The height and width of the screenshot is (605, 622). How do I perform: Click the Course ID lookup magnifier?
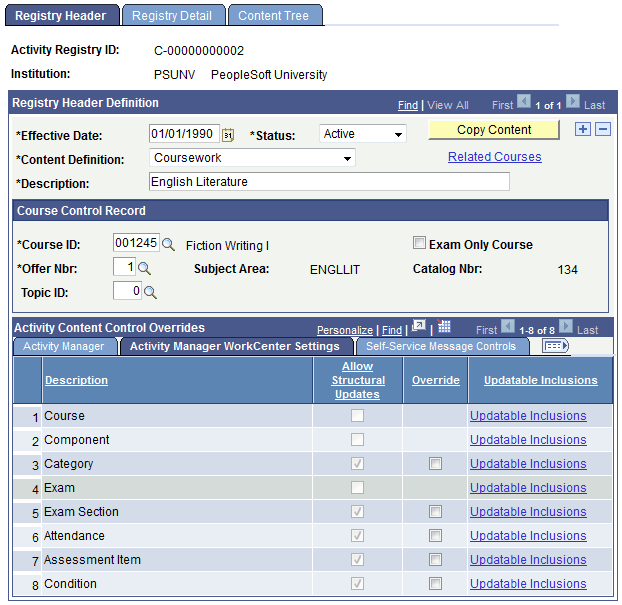(168, 244)
